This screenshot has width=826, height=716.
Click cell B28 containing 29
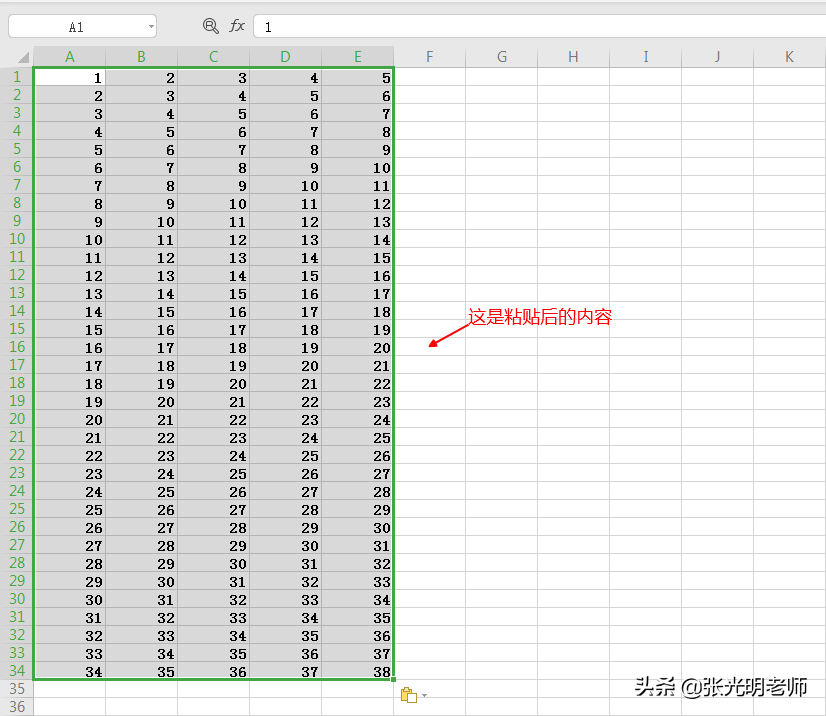pos(141,563)
